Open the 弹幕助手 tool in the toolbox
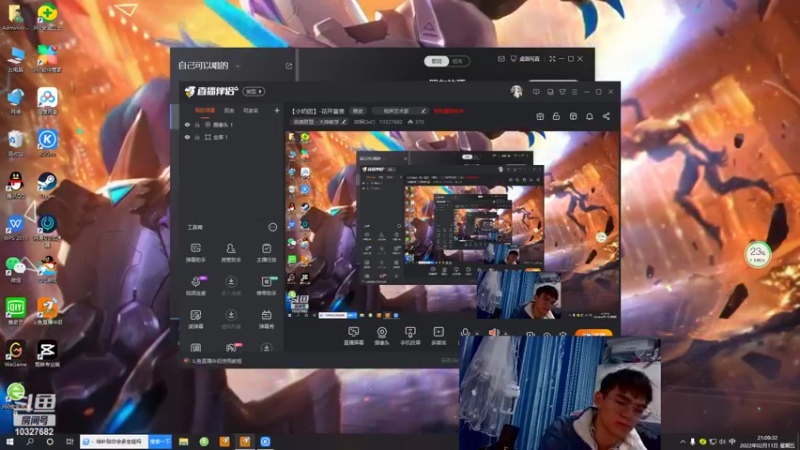This screenshot has width=800, height=450. point(195,253)
